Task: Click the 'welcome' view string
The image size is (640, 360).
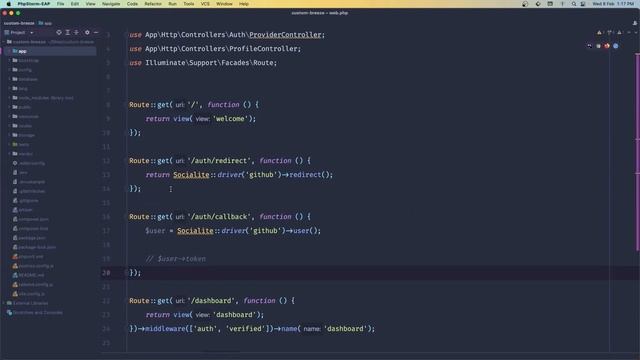Action: (230, 119)
